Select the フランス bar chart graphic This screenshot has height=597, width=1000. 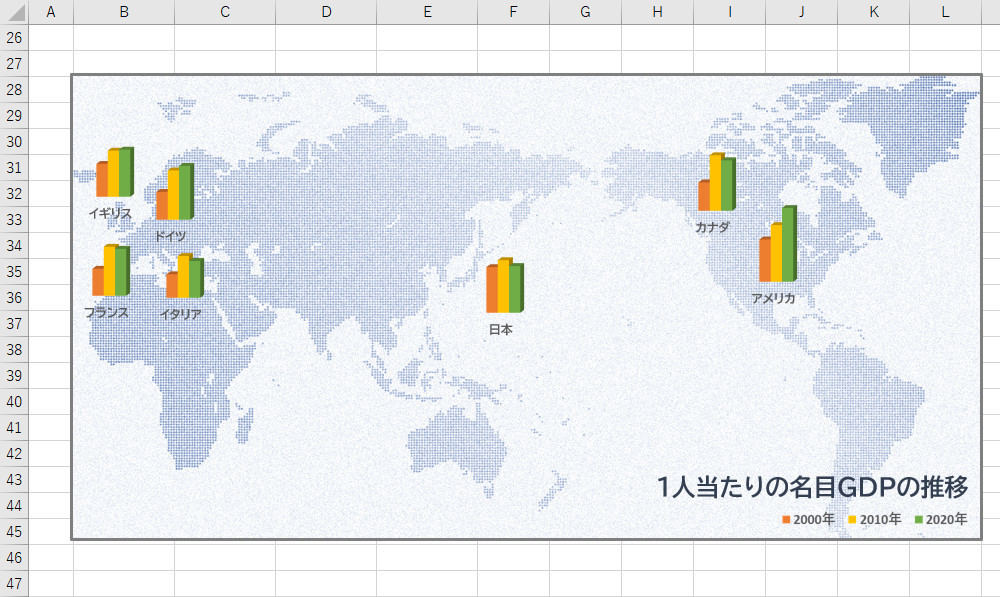(x=111, y=270)
